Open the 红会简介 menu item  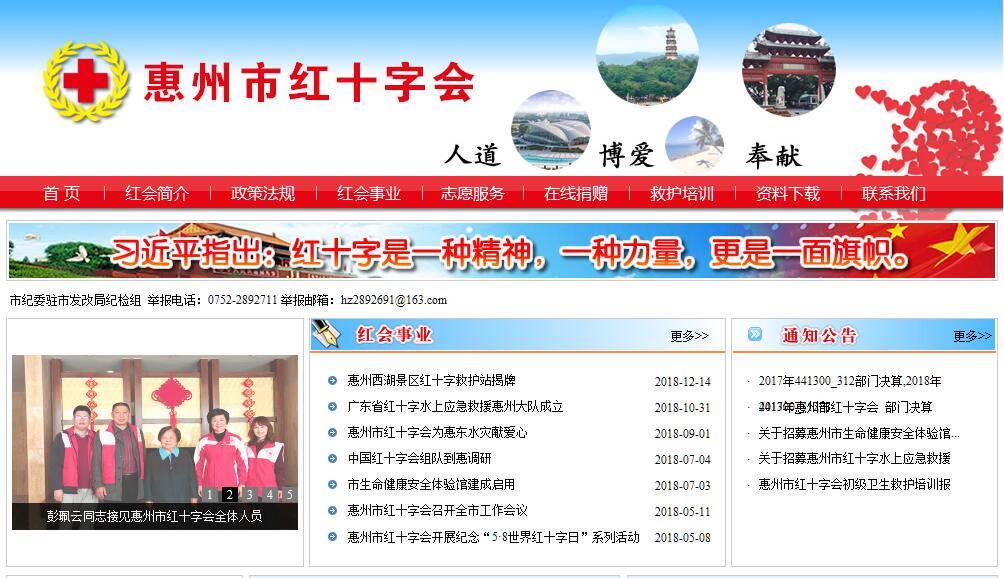pyautogui.click(x=157, y=193)
